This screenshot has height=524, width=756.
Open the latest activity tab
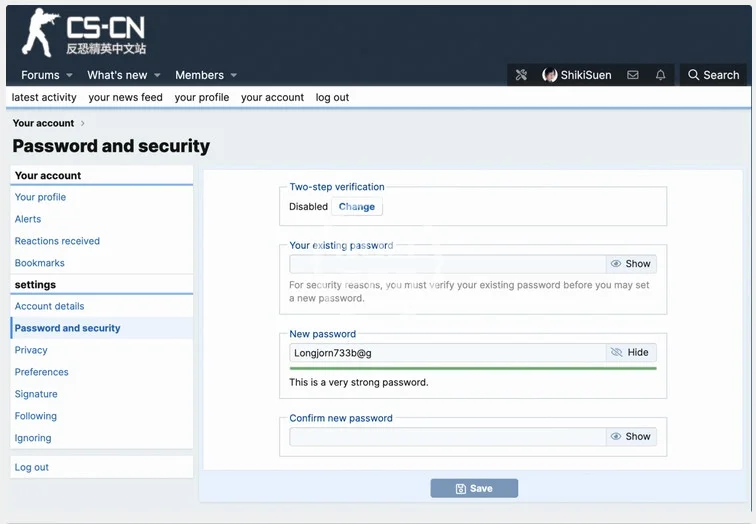tap(44, 97)
